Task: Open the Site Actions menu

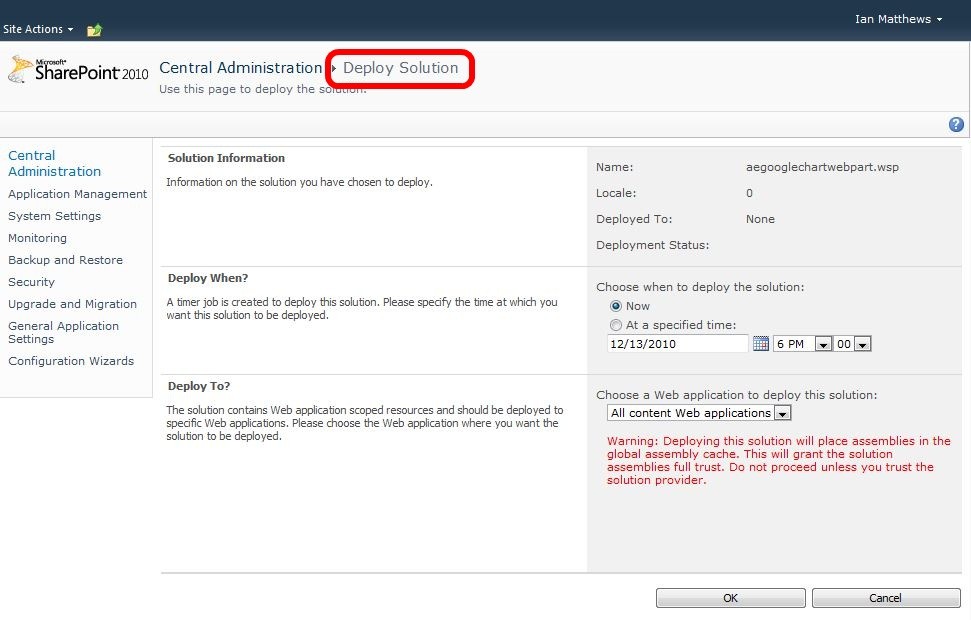Action: click(x=38, y=30)
